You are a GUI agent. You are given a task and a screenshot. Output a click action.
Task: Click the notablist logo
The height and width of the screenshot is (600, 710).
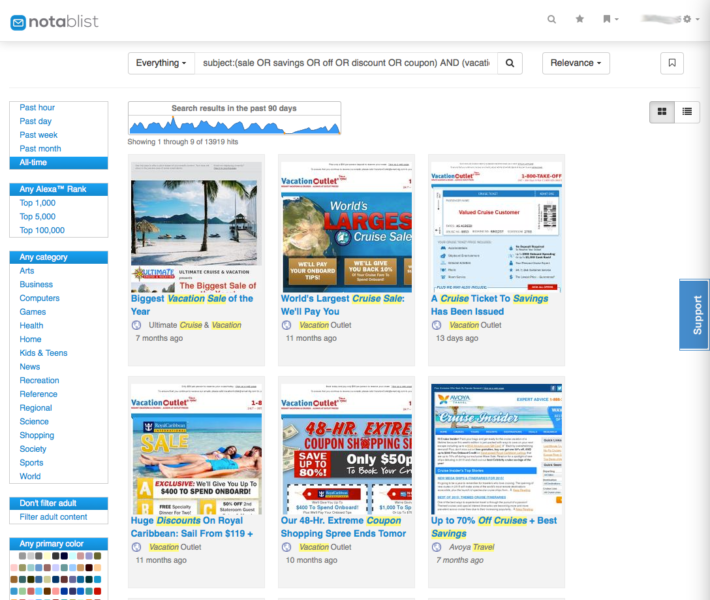pos(54,22)
